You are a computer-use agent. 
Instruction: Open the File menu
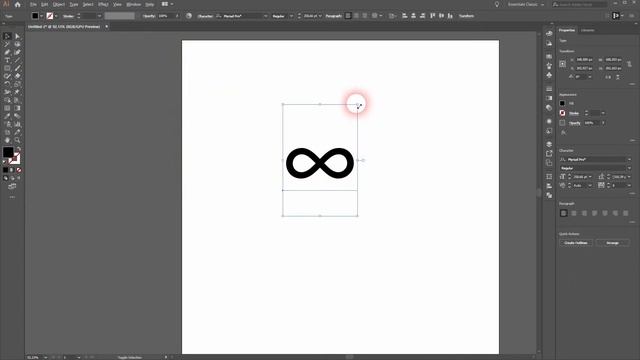pyautogui.click(x=33, y=4)
